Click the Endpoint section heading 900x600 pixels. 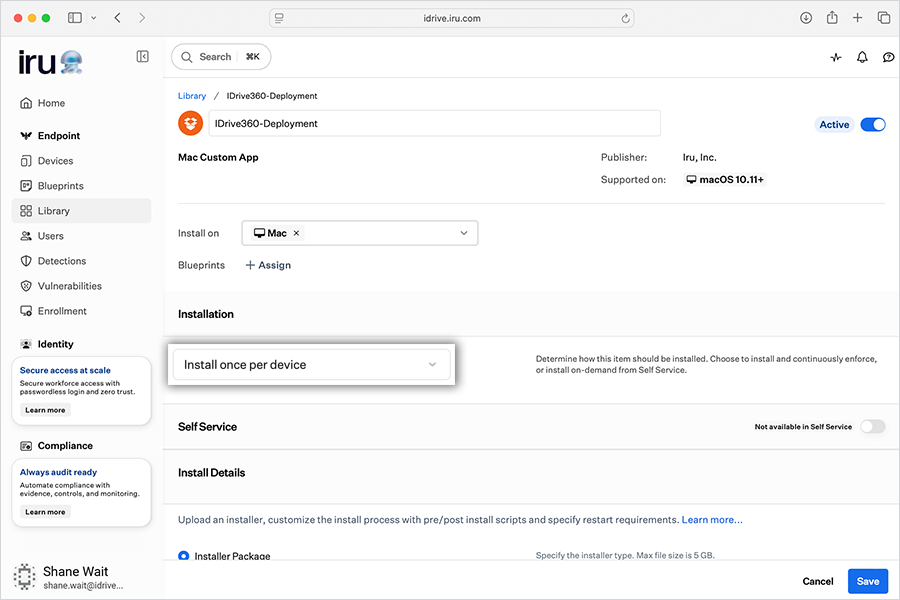pyautogui.click(x=59, y=136)
